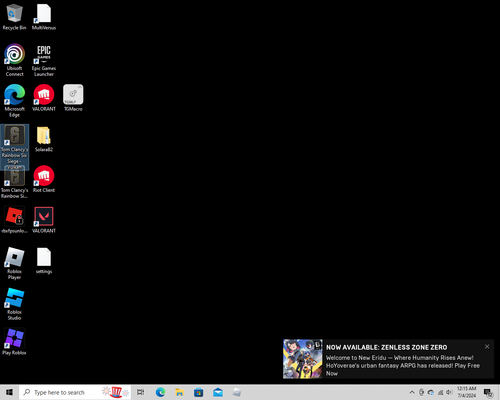Select Rainbow Six Siege - Vulkan shortcut
500x400 pixels.
pyautogui.click(x=14, y=147)
